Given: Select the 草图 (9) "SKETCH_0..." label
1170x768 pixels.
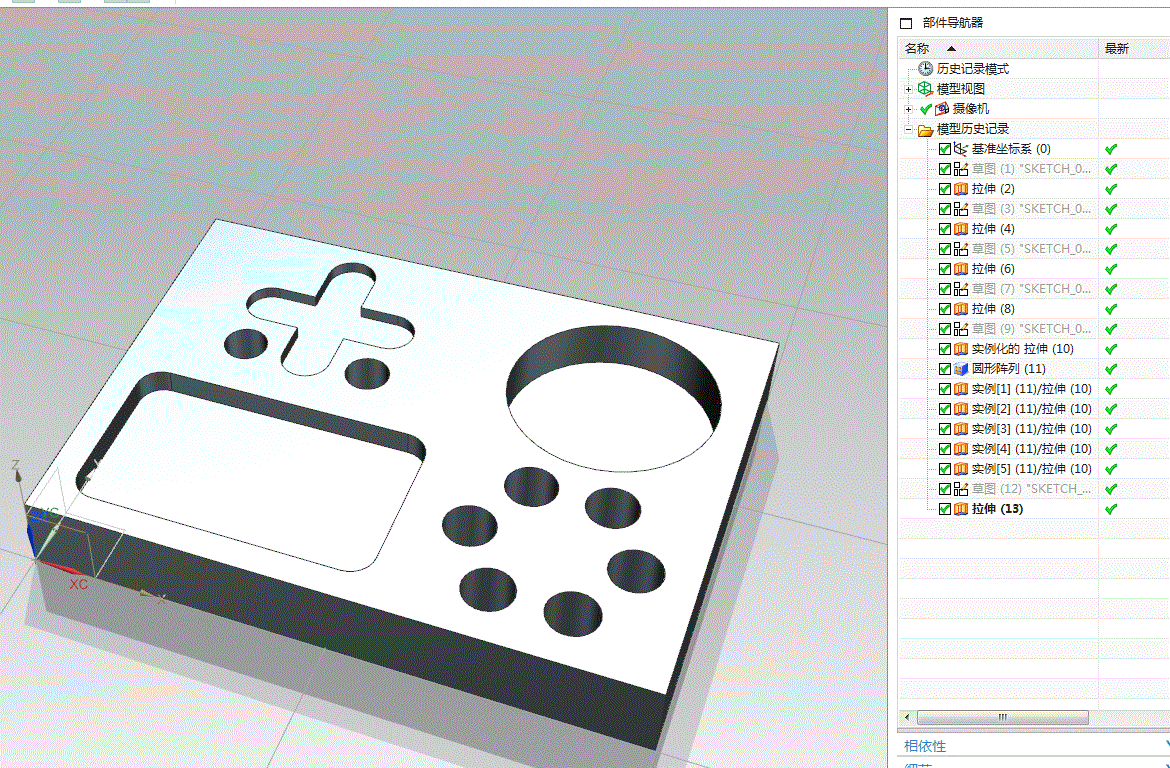Looking at the screenshot, I should coord(1031,329).
